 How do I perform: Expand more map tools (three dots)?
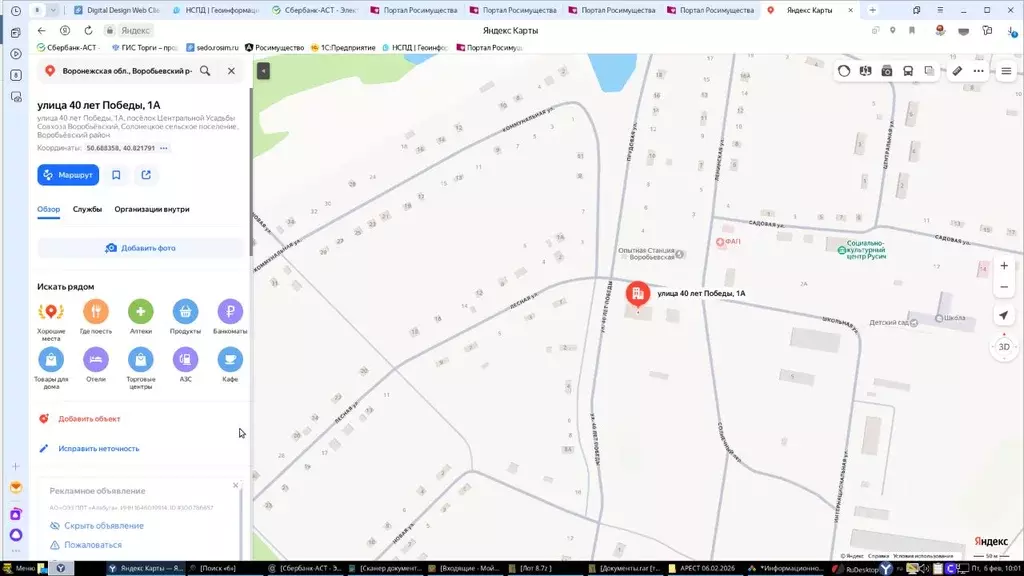tap(978, 71)
